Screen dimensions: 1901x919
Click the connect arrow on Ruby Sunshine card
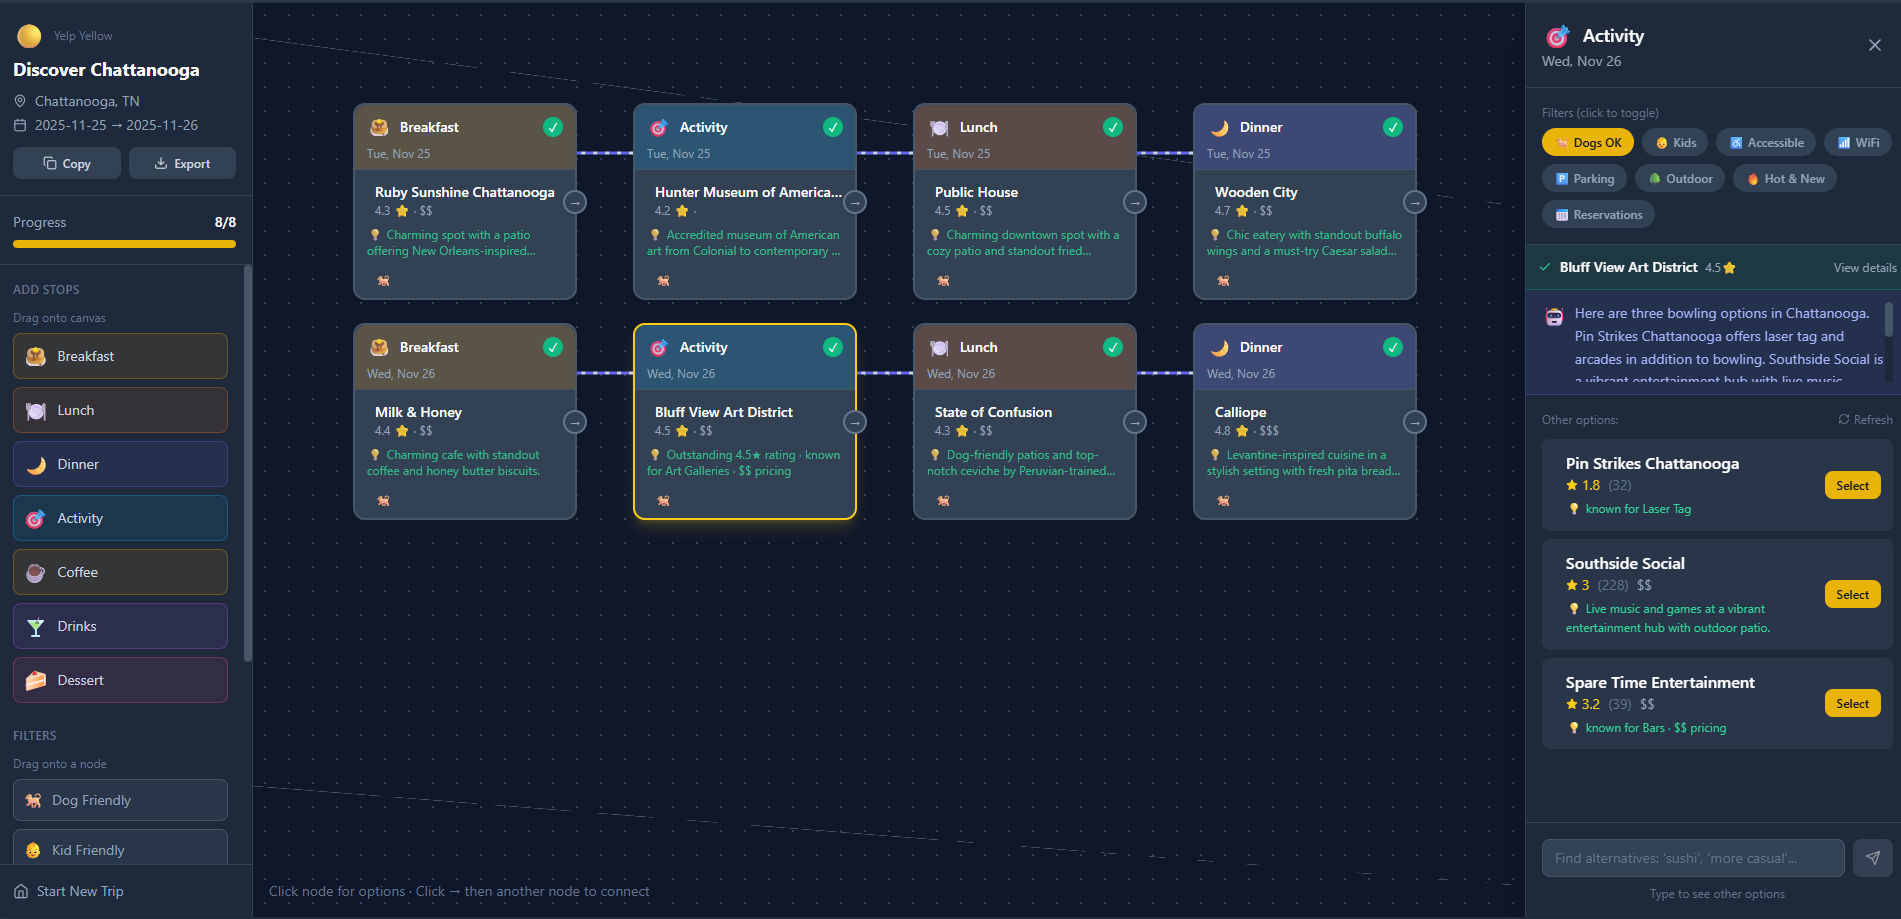(x=575, y=202)
